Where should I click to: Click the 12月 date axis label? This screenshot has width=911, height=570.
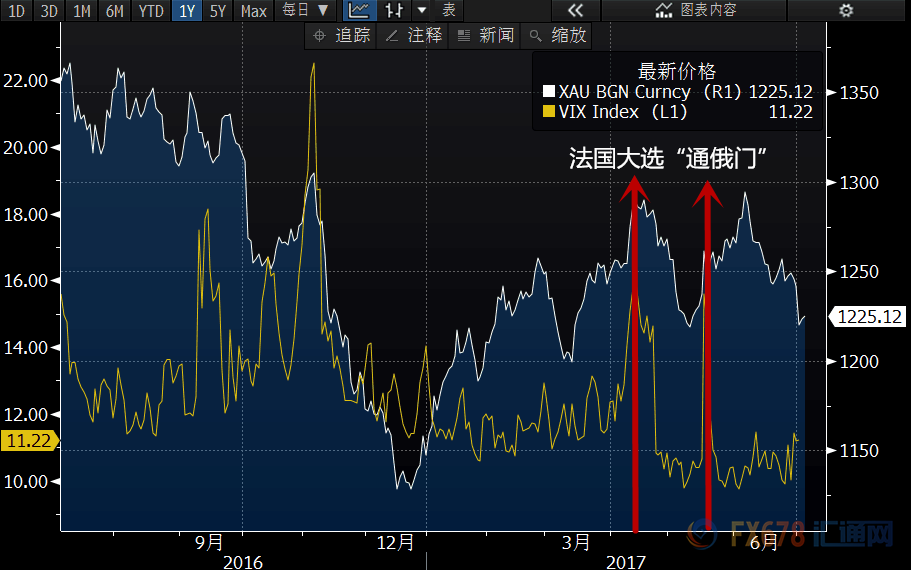tap(395, 543)
